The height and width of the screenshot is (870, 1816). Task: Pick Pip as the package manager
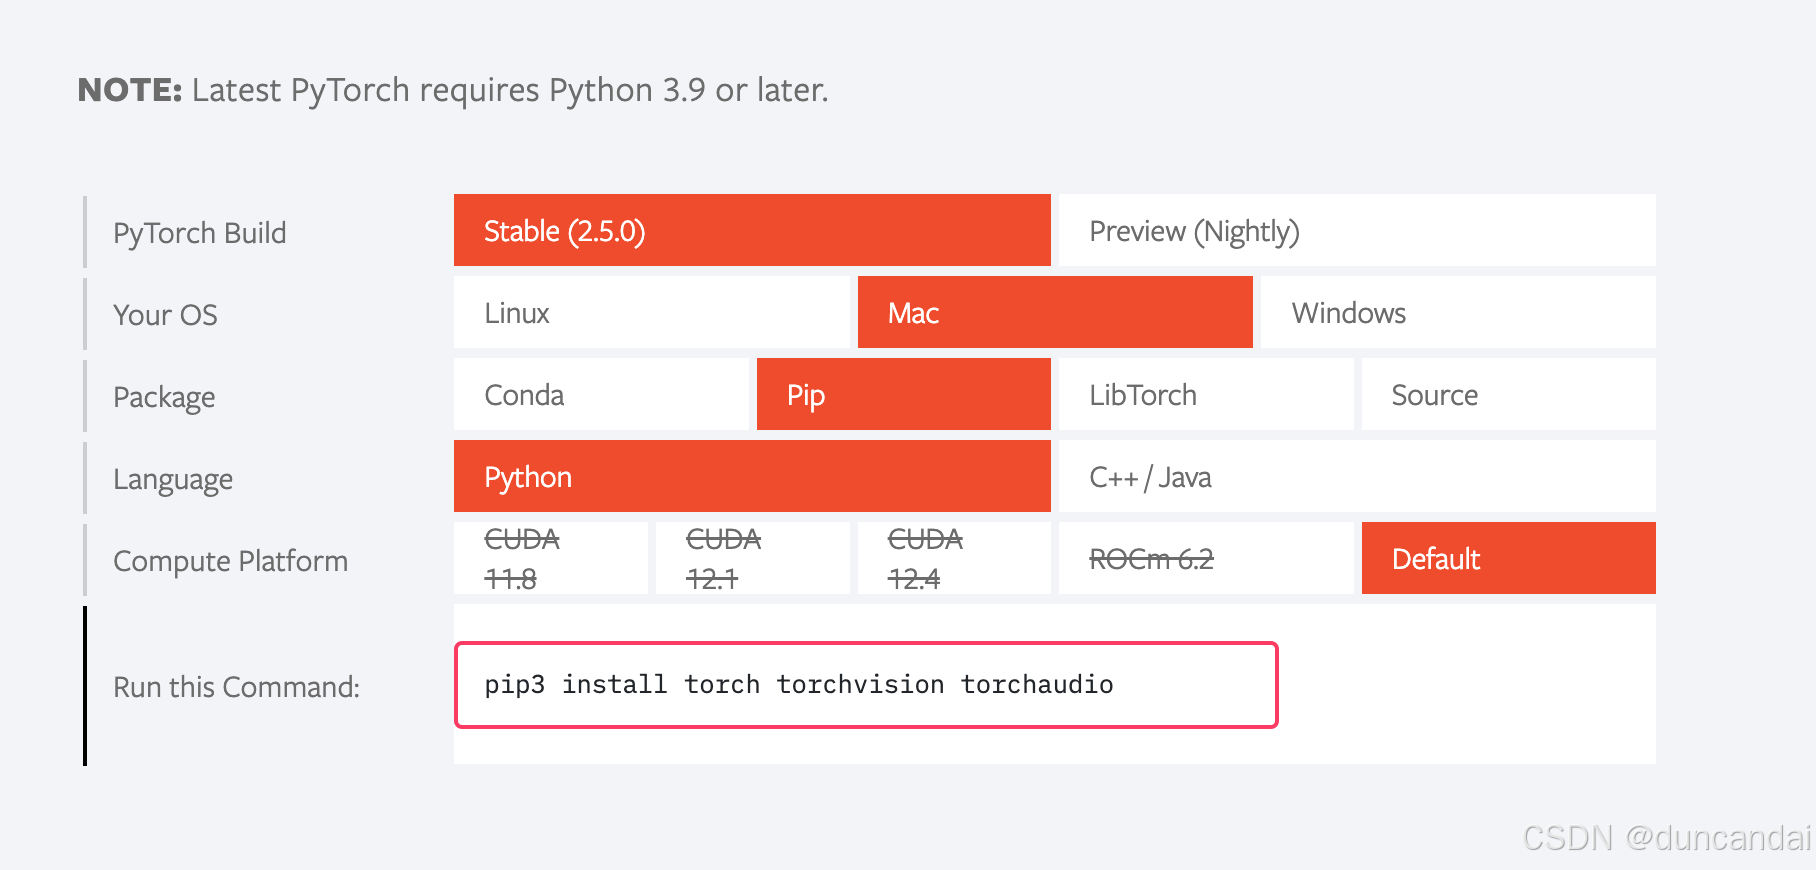point(904,394)
